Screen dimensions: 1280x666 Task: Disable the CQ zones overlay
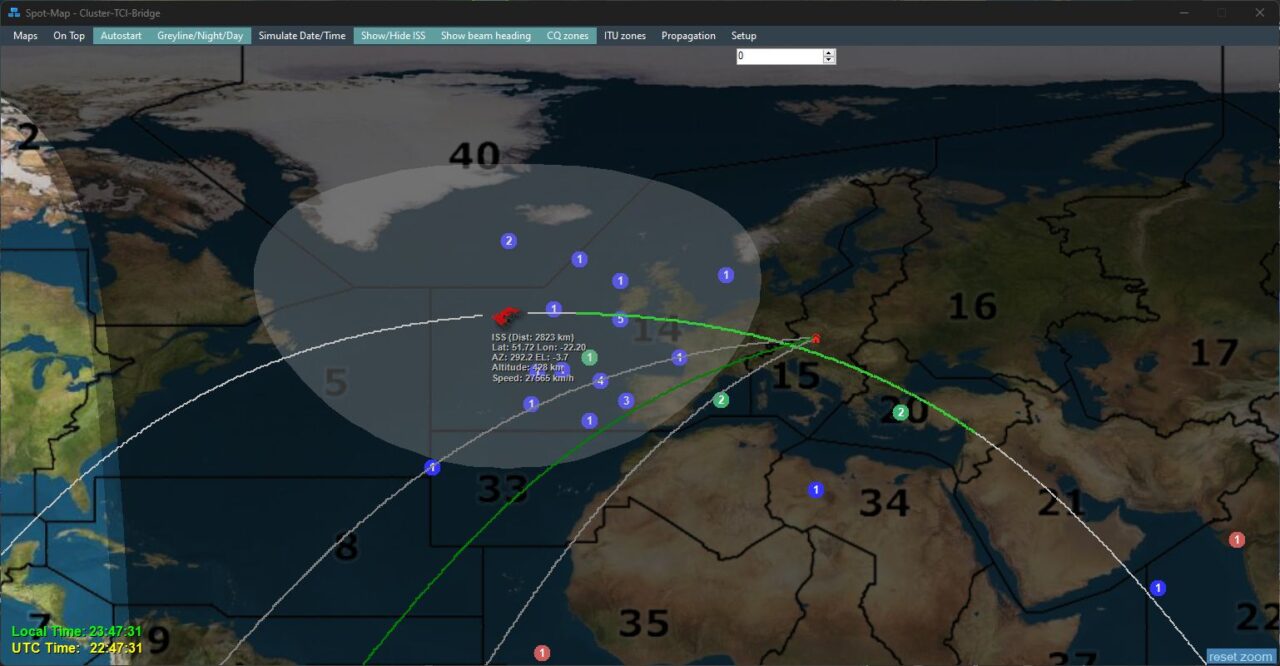[x=567, y=36]
